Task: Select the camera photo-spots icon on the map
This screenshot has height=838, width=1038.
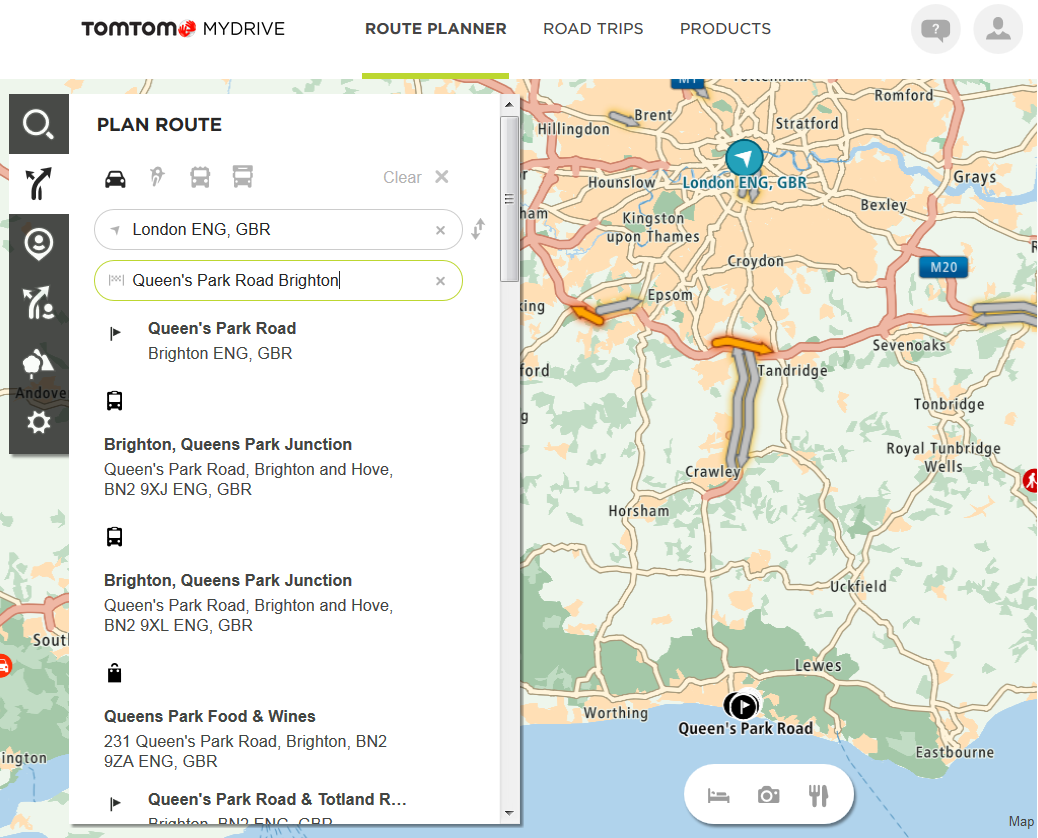Action: pos(768,793)
